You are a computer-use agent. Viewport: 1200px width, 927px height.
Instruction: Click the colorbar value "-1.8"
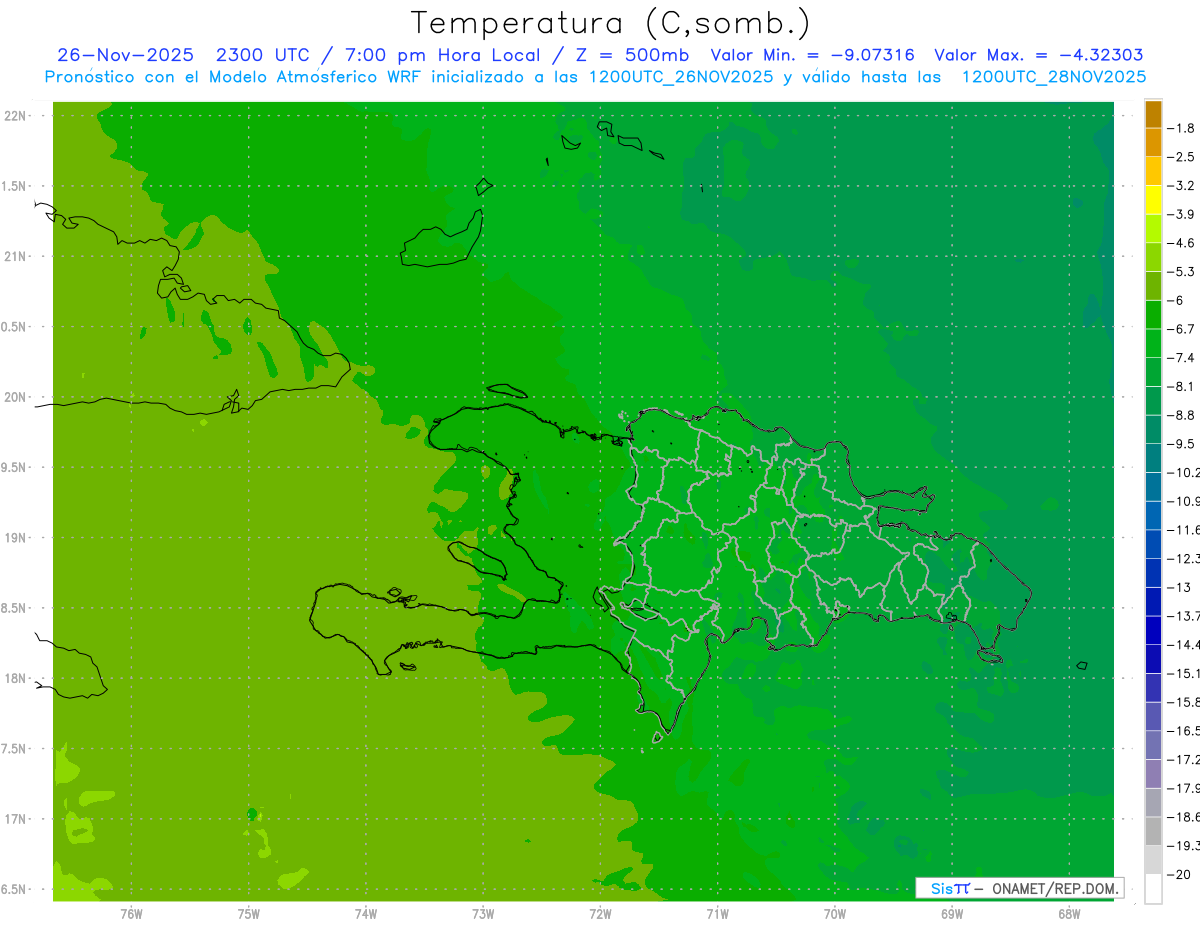tap(1181, 128)
